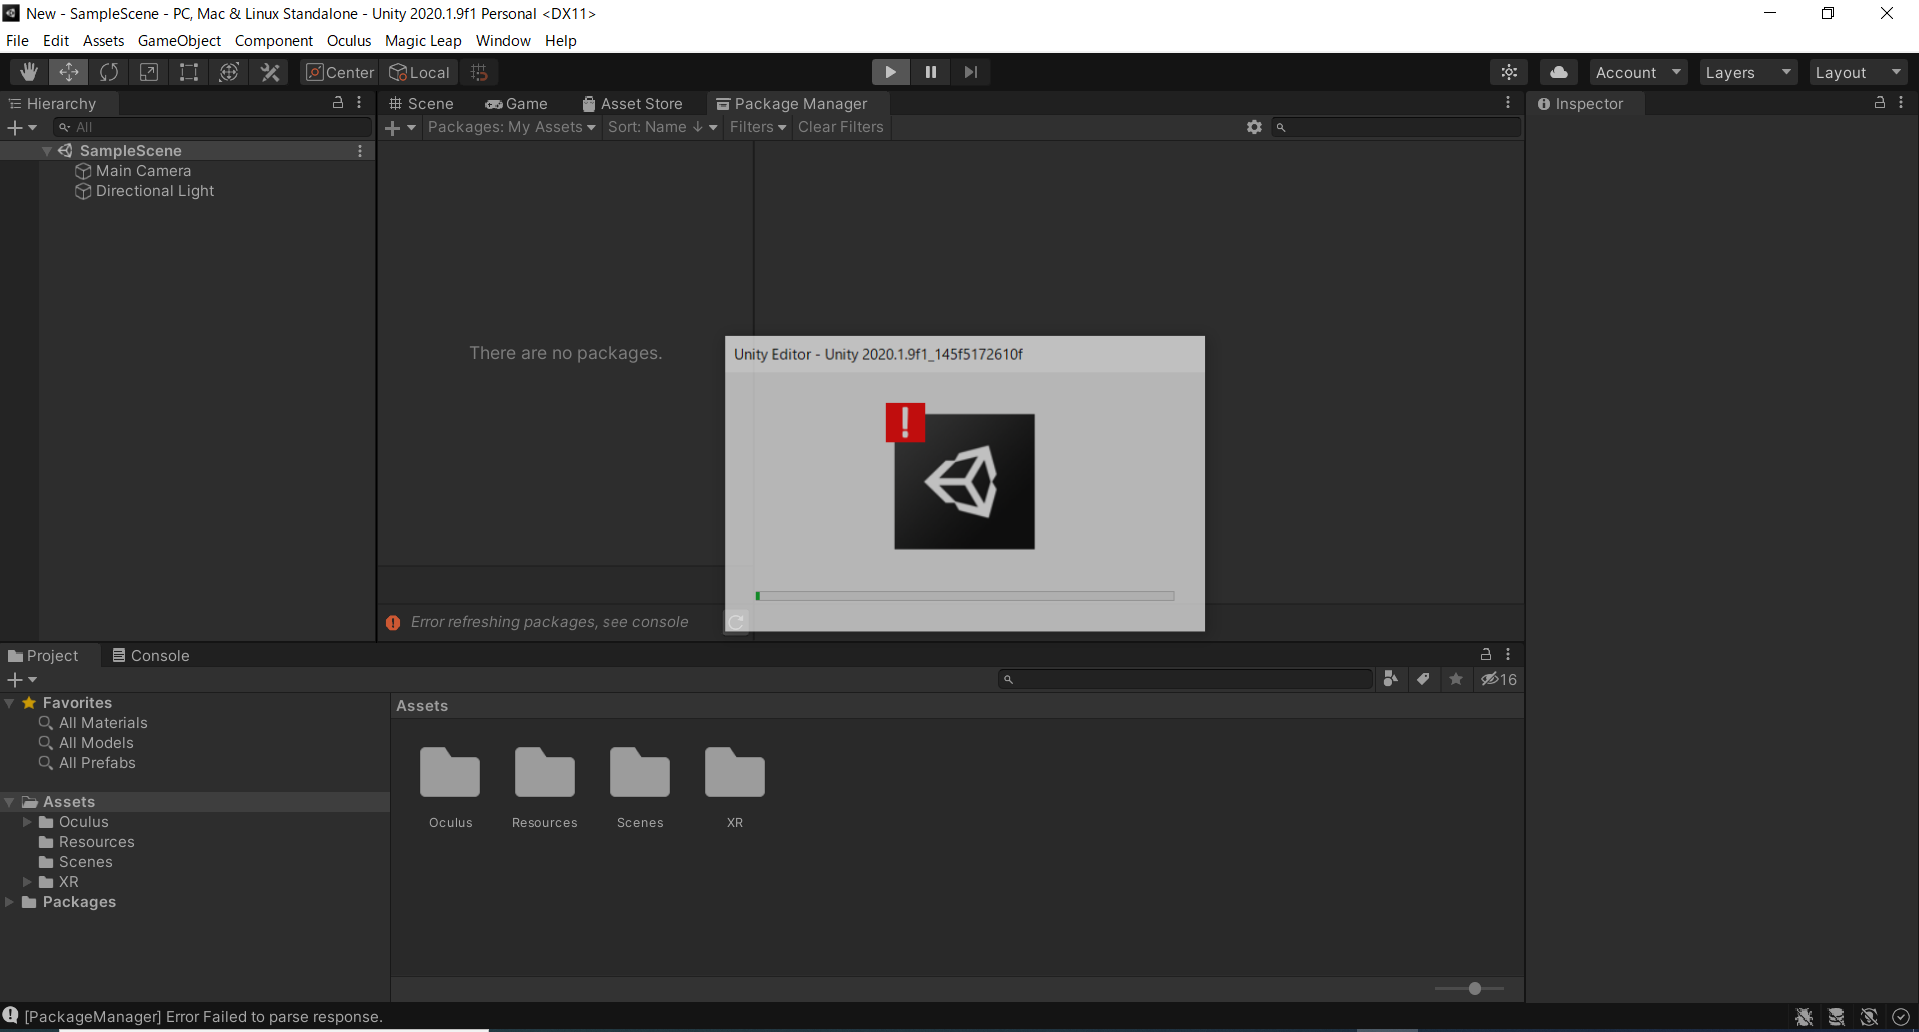Click the package error warning icon
This screenshot has width=1919, height=1032.
coord(393,623)
